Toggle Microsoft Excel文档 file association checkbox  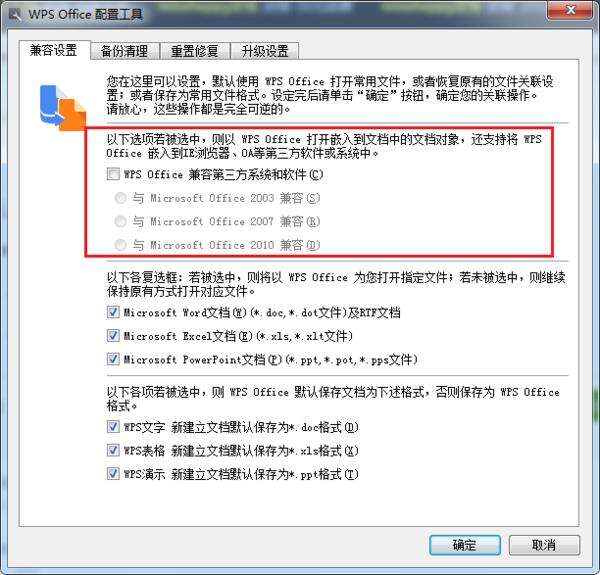pyautogui.click(x=113, y=336)
